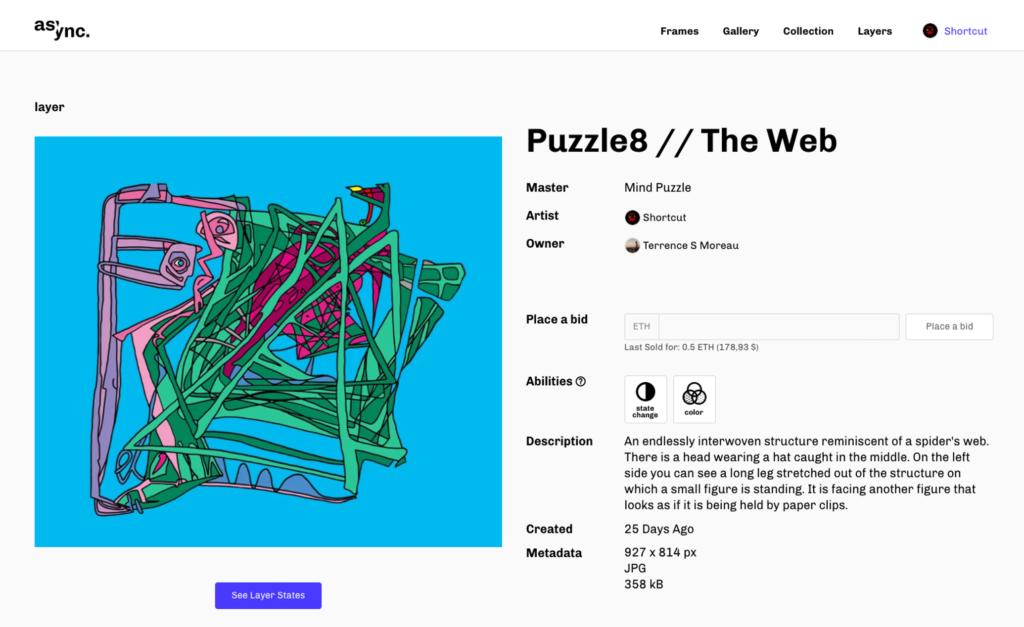Open artist Shortcut's profile name link
Viewport: 1024px width, 627px height.
pyautogui.click(x=664, y=217)
